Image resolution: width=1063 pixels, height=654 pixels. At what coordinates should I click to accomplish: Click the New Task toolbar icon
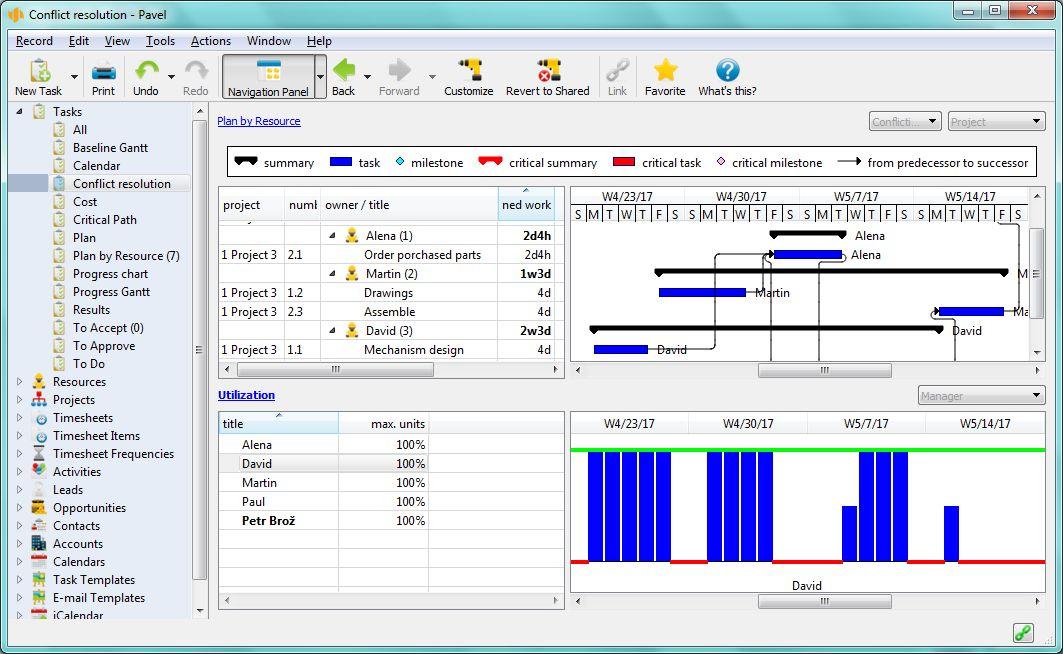(x=40, y=70)
